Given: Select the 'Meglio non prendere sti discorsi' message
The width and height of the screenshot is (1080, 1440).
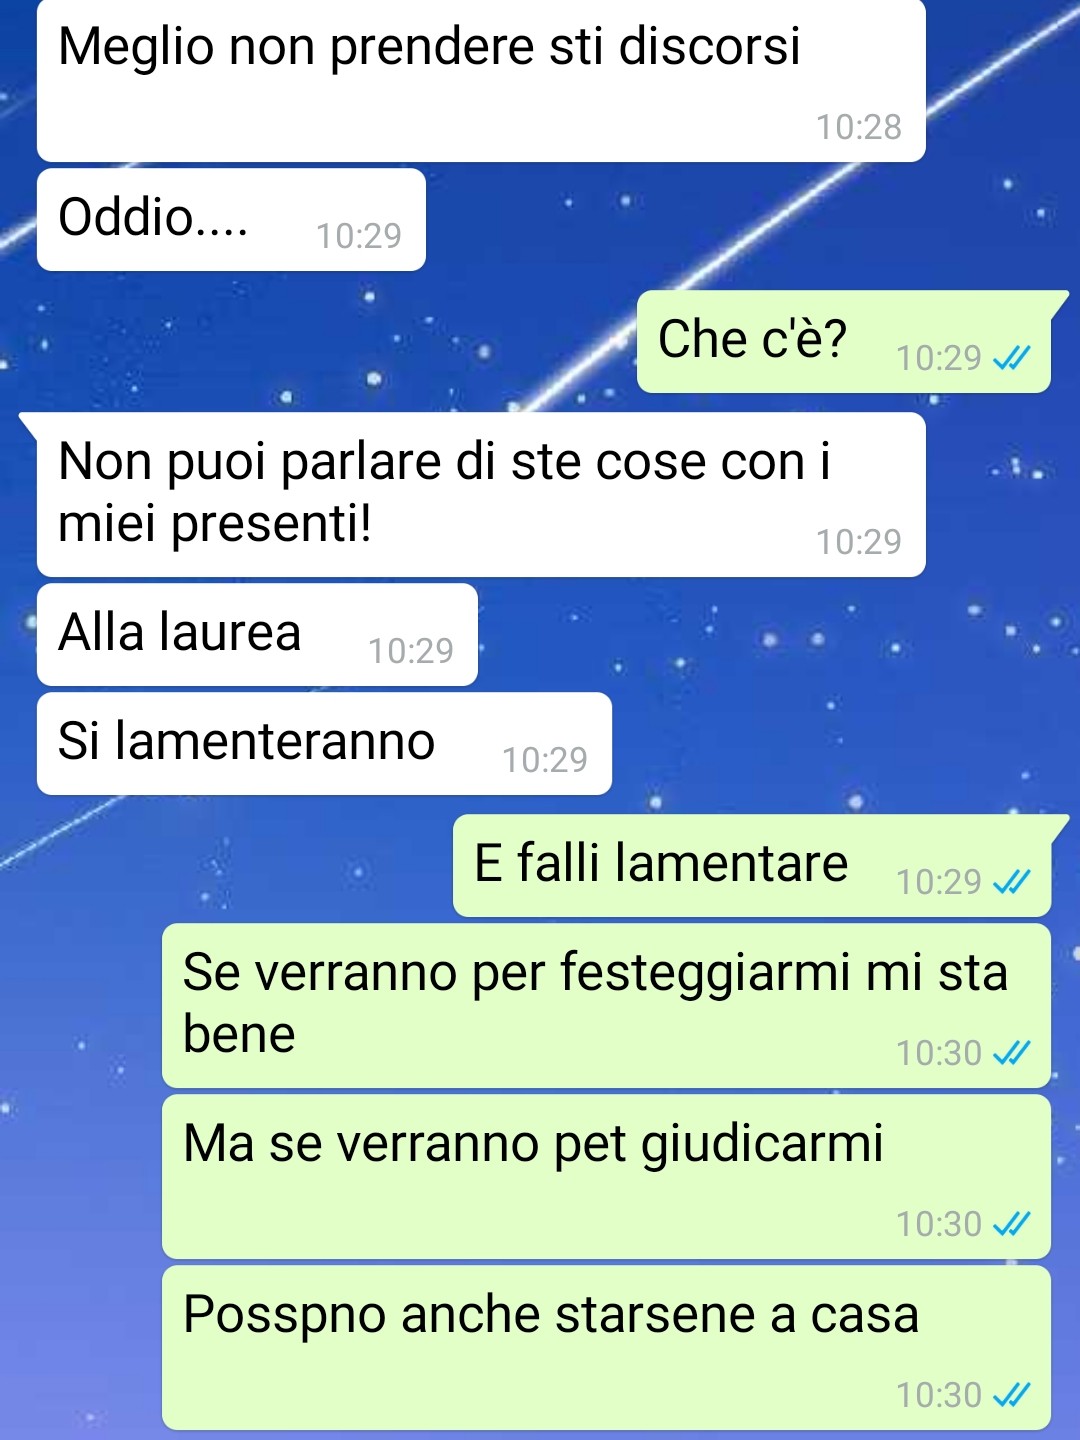Looking at the screenshot, I should pos(481,80).
